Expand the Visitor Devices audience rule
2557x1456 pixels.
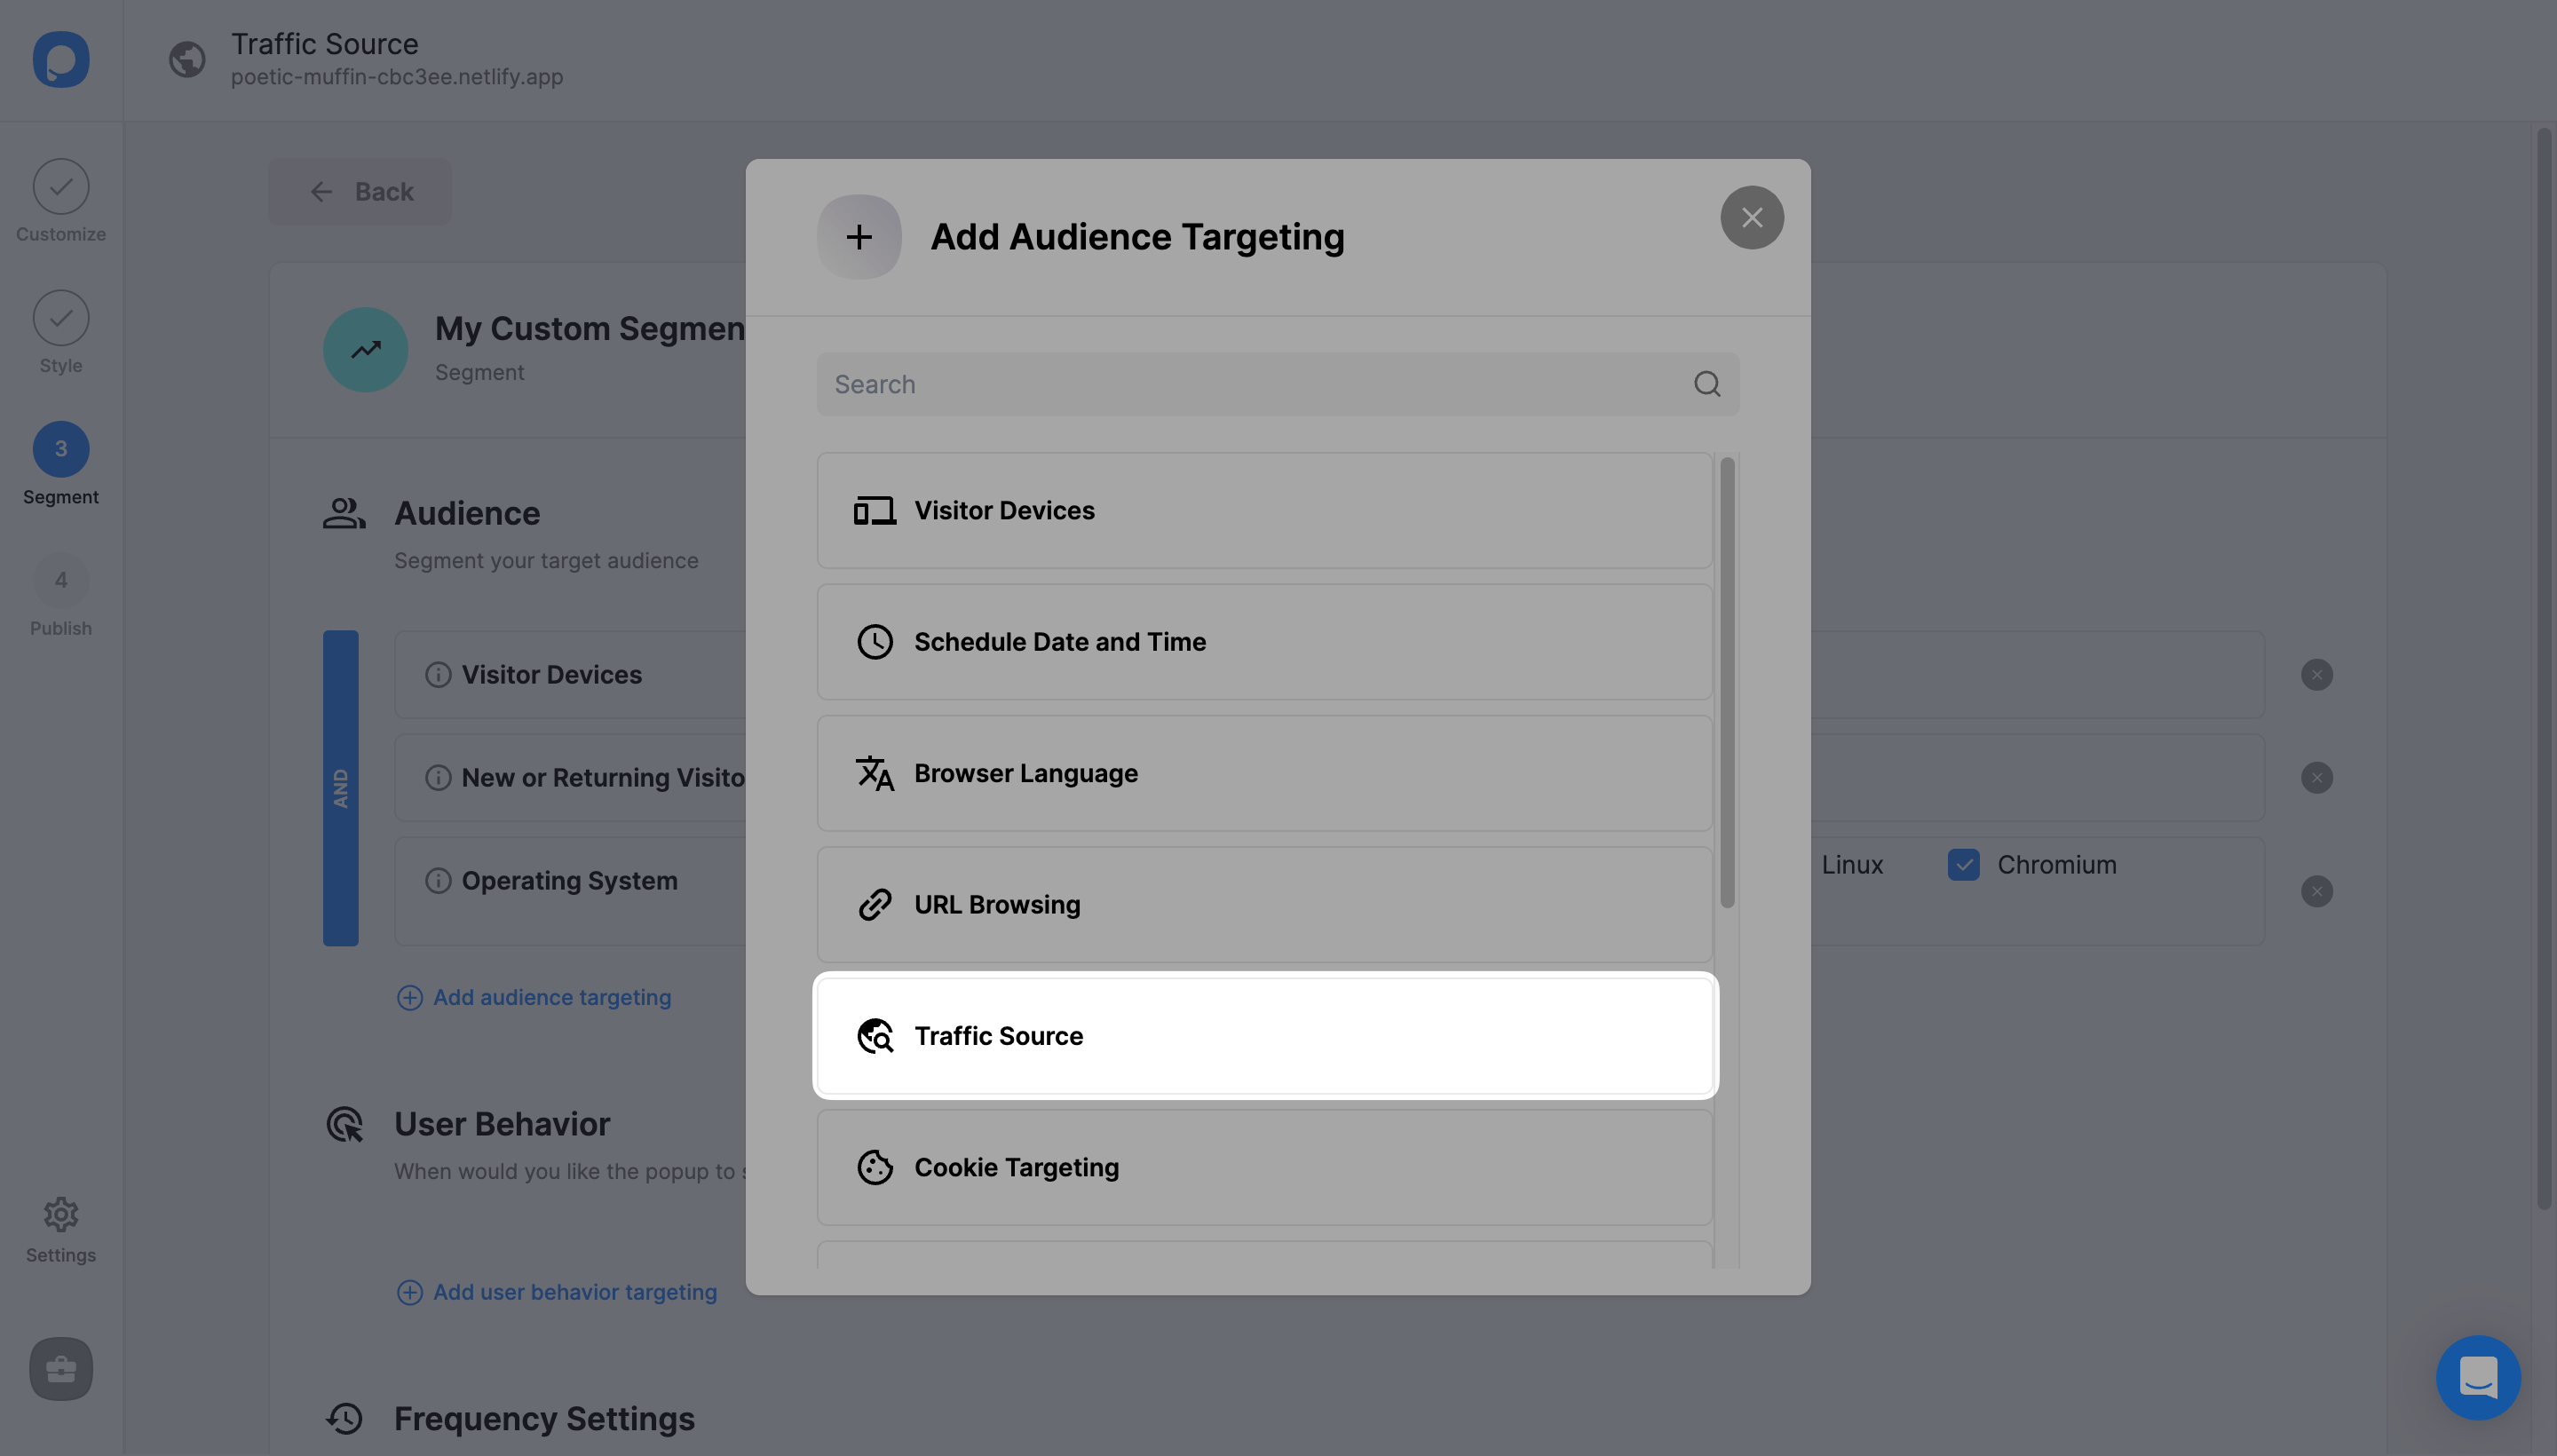pyautogui.click(x=551, y=674)
